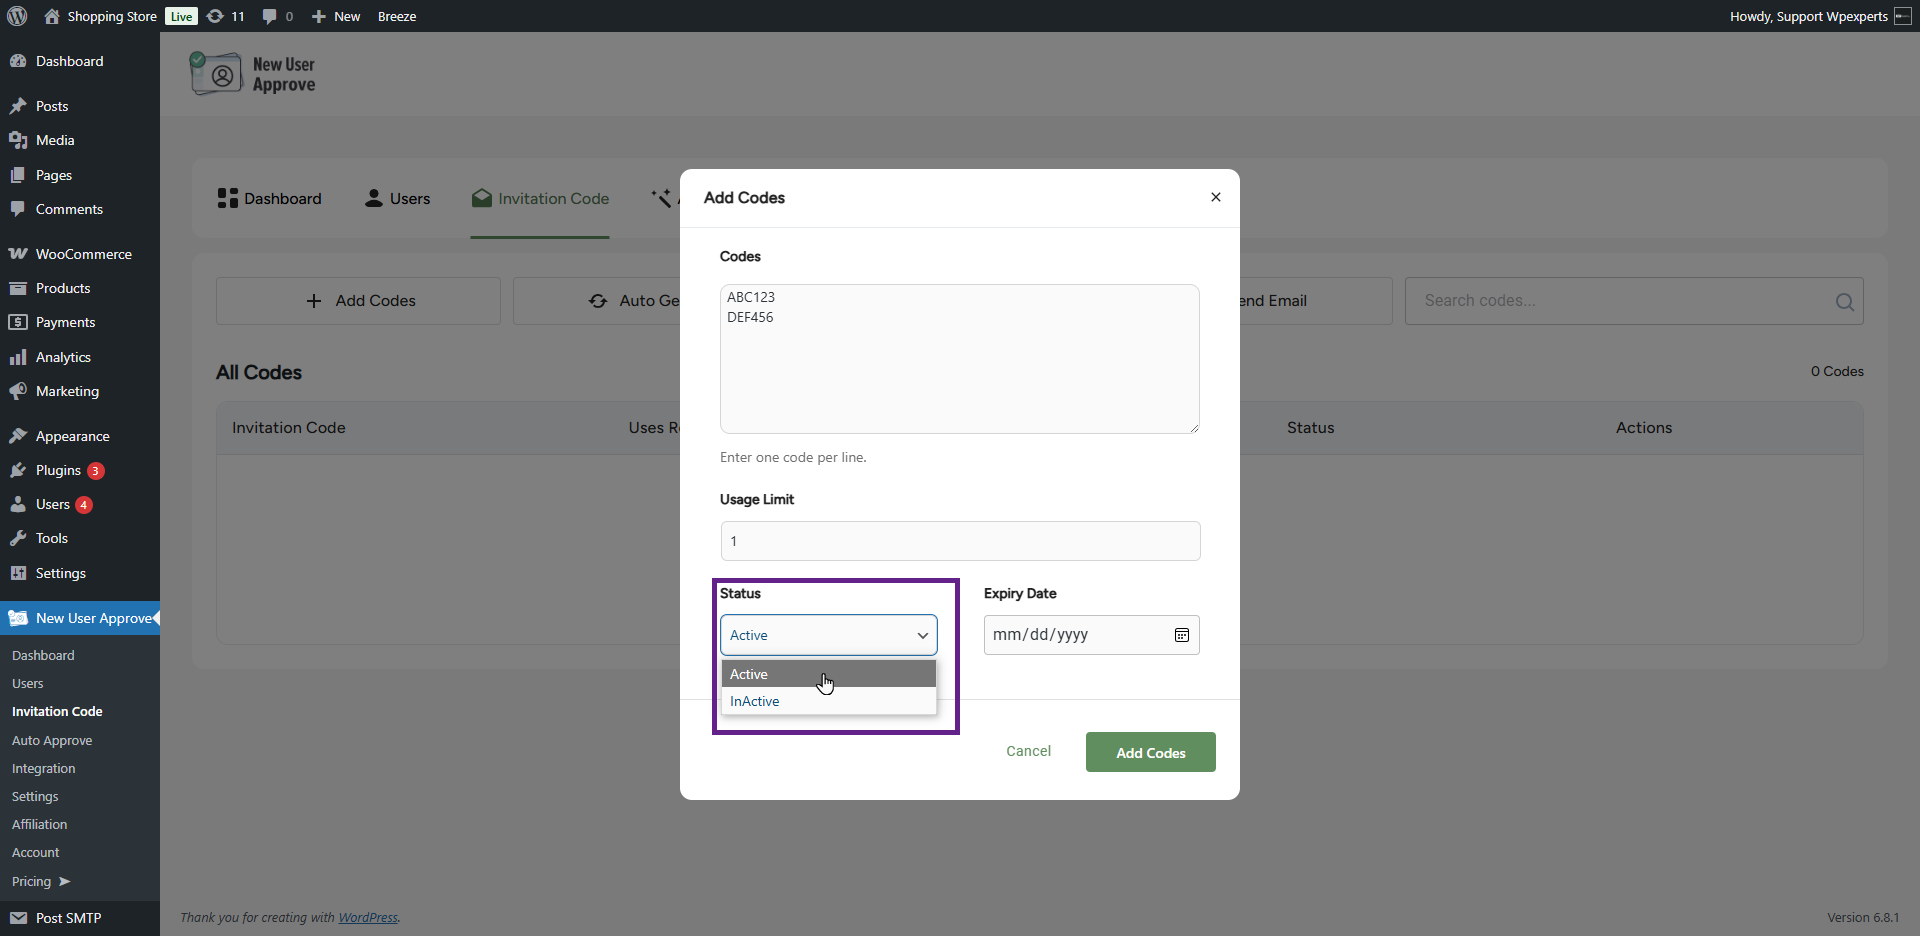Choose the Active option in Status list
This screenshot has width=1920, height=936.
[749, 674]
